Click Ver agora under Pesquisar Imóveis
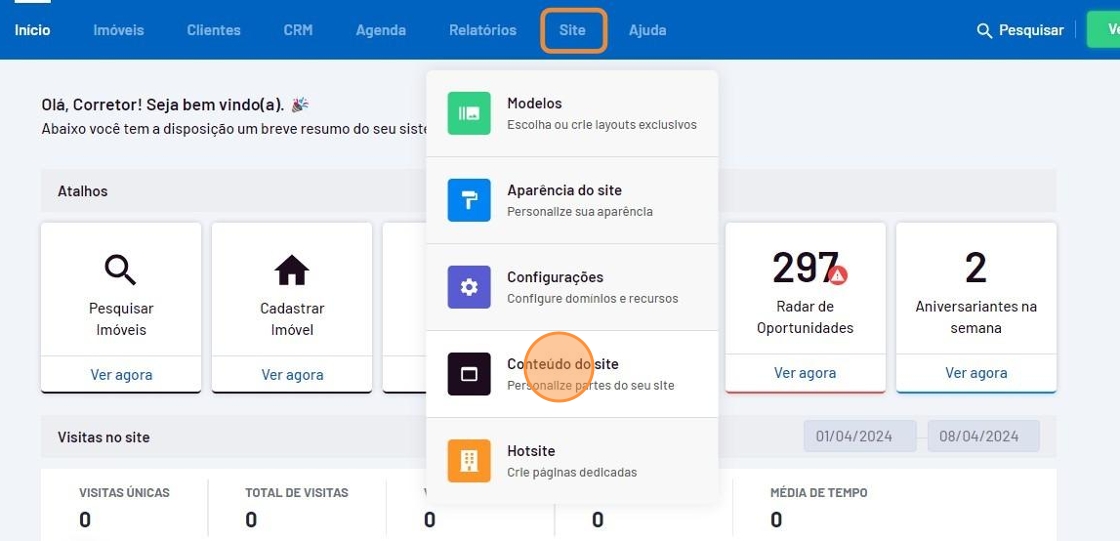The height and width of the screenshot is (541, 1120). [x=121, y=375]
